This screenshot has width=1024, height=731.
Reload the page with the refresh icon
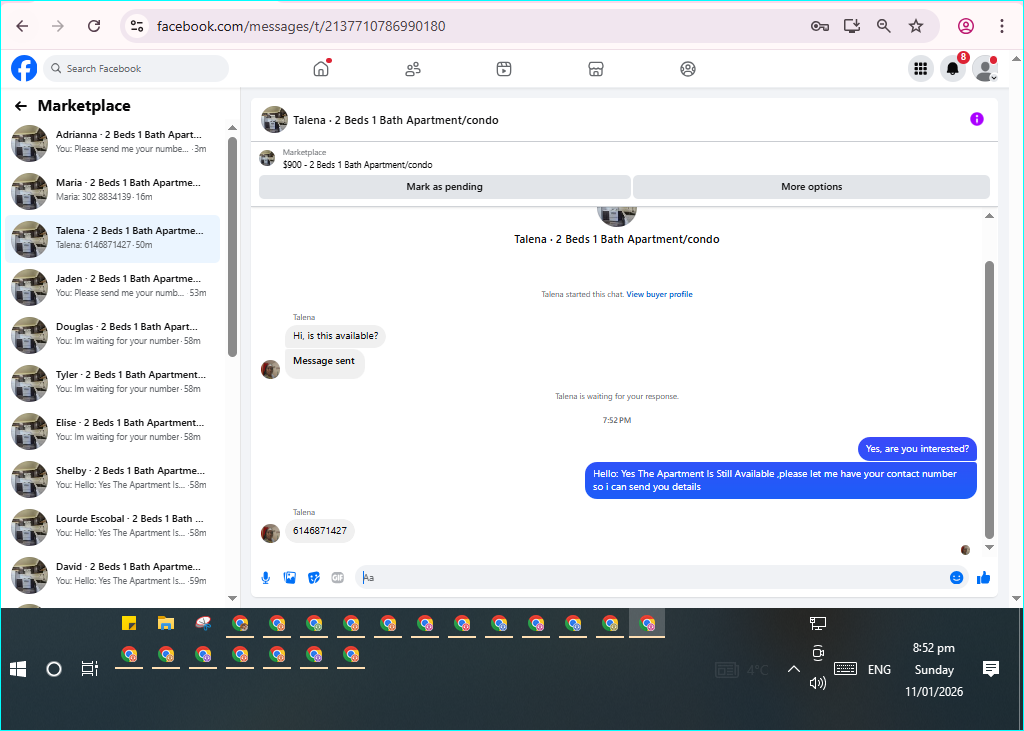94,26
